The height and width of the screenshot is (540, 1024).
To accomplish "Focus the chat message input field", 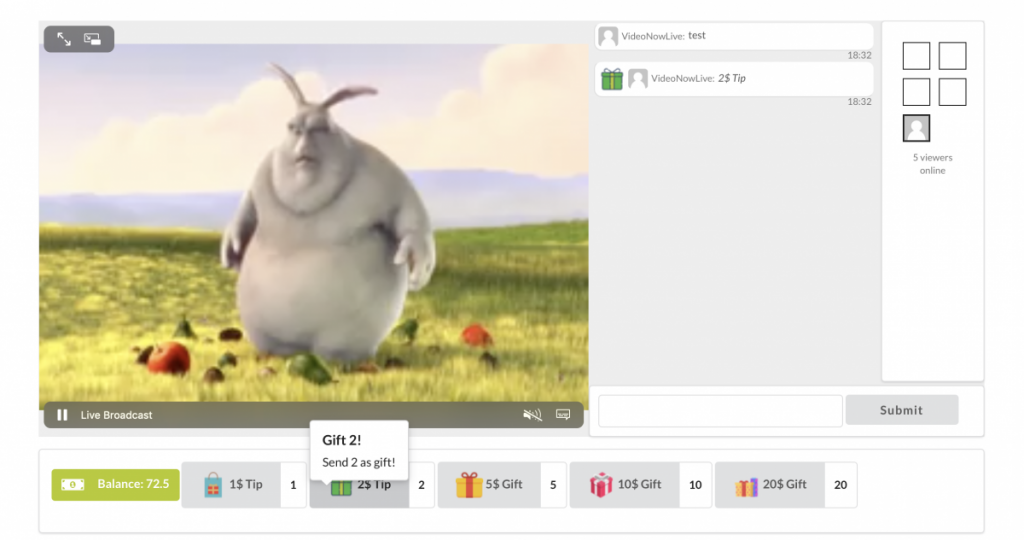I will [x=720, y=411].
